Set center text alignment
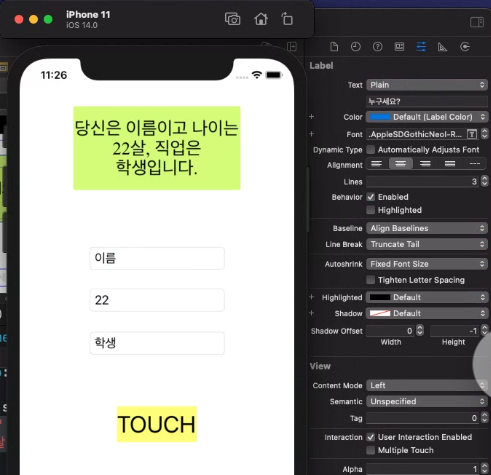The width and height of the screenshot is (491, 475). click(x=401, y=164)
